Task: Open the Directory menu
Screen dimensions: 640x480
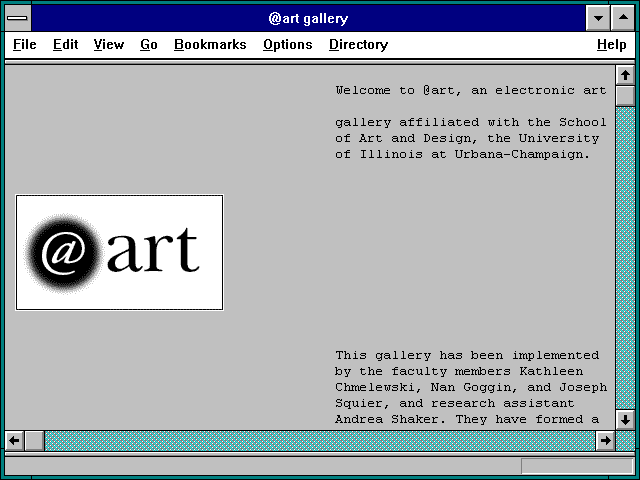Action: [358, 44]
